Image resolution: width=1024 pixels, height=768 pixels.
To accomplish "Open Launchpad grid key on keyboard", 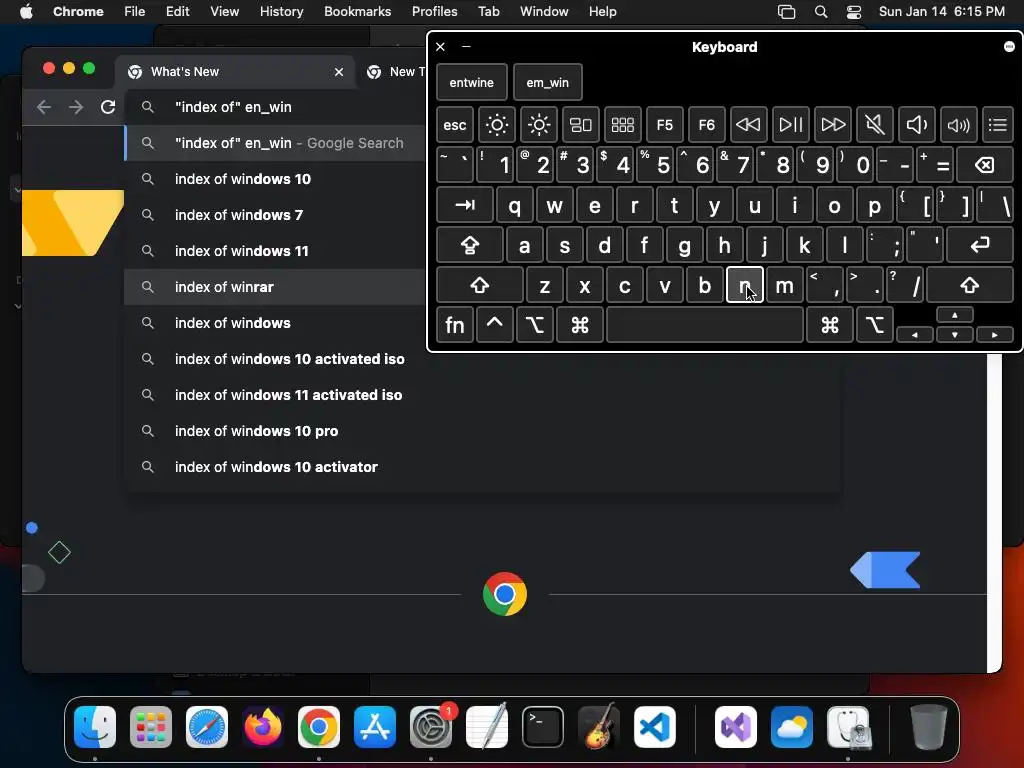I will point(622,125).
